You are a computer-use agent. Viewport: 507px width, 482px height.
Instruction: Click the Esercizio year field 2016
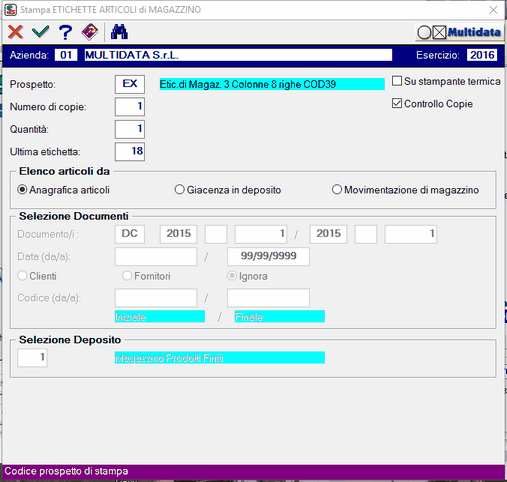[482, 55]
